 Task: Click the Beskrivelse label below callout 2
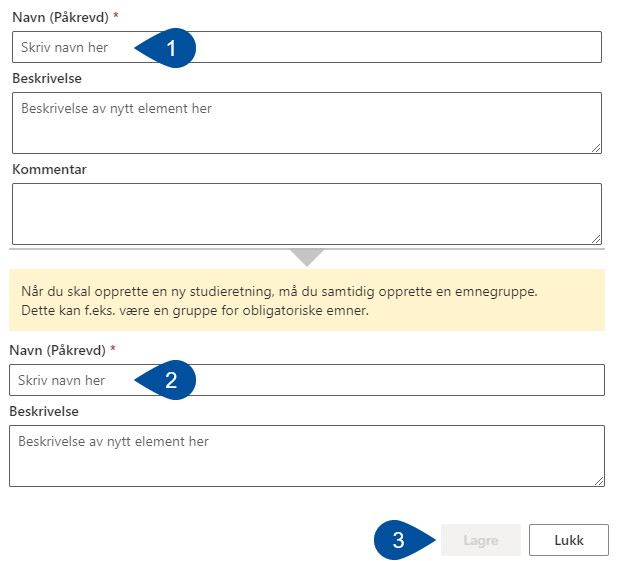44,411
